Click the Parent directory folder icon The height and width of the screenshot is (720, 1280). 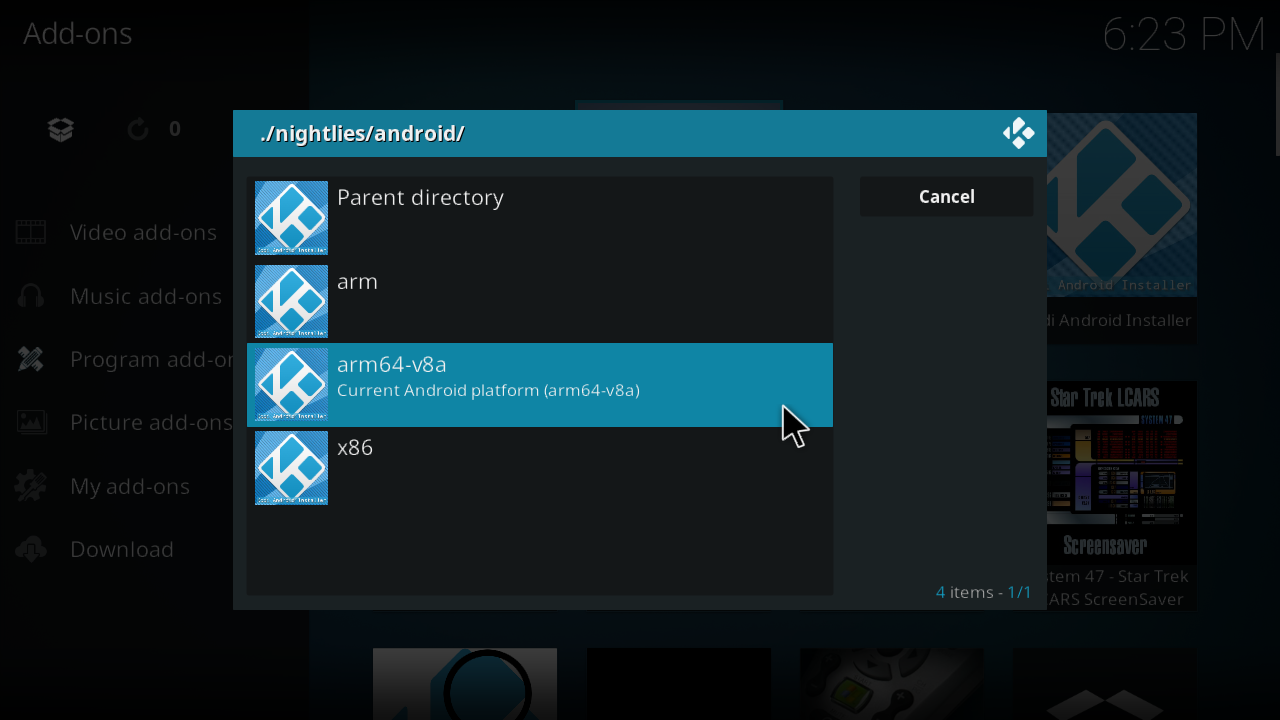tap(291, 218)
